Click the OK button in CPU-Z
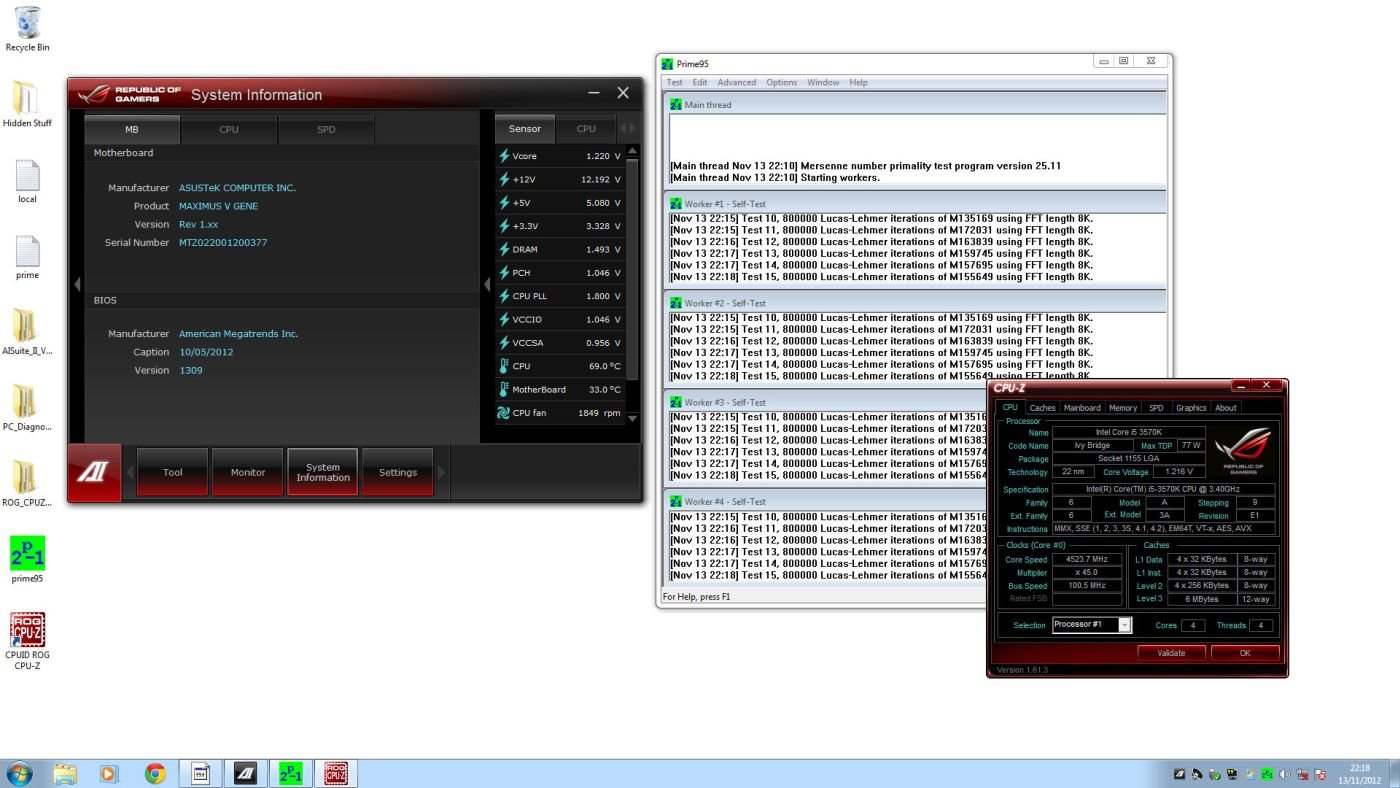Viewport: 1400px width, 788px height. tap(1245, 653)
